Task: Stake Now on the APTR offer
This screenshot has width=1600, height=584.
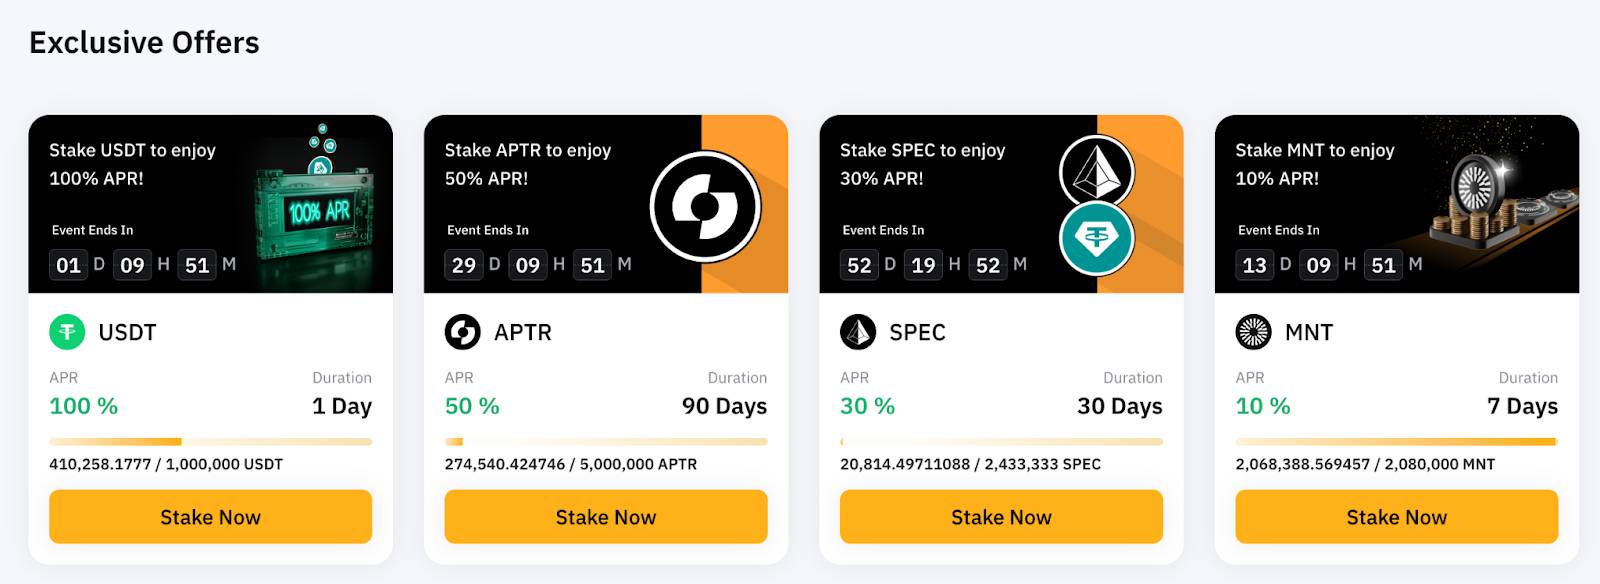Action: [606, 517]
